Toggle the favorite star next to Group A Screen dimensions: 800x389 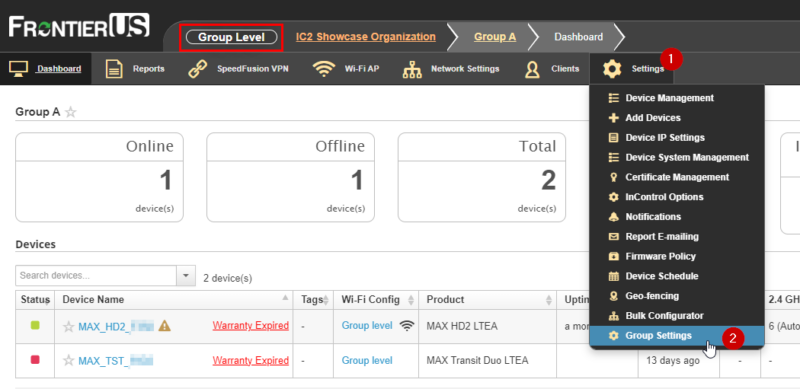click(70, 112)
